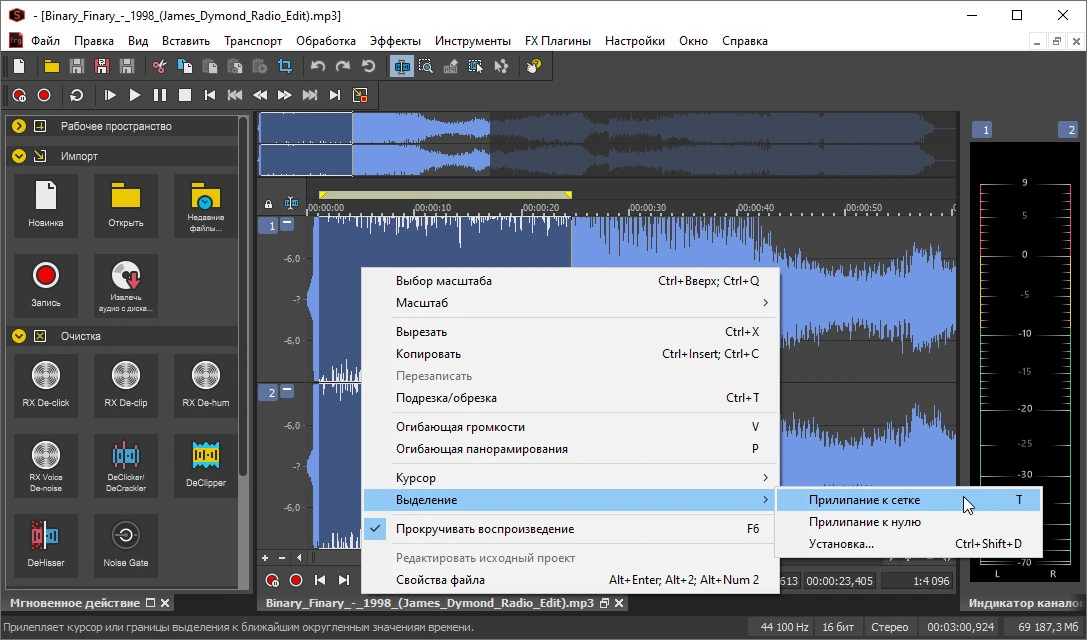1087x640 pixels.
Task: Click the Play All button
Action: click(110, 95)
